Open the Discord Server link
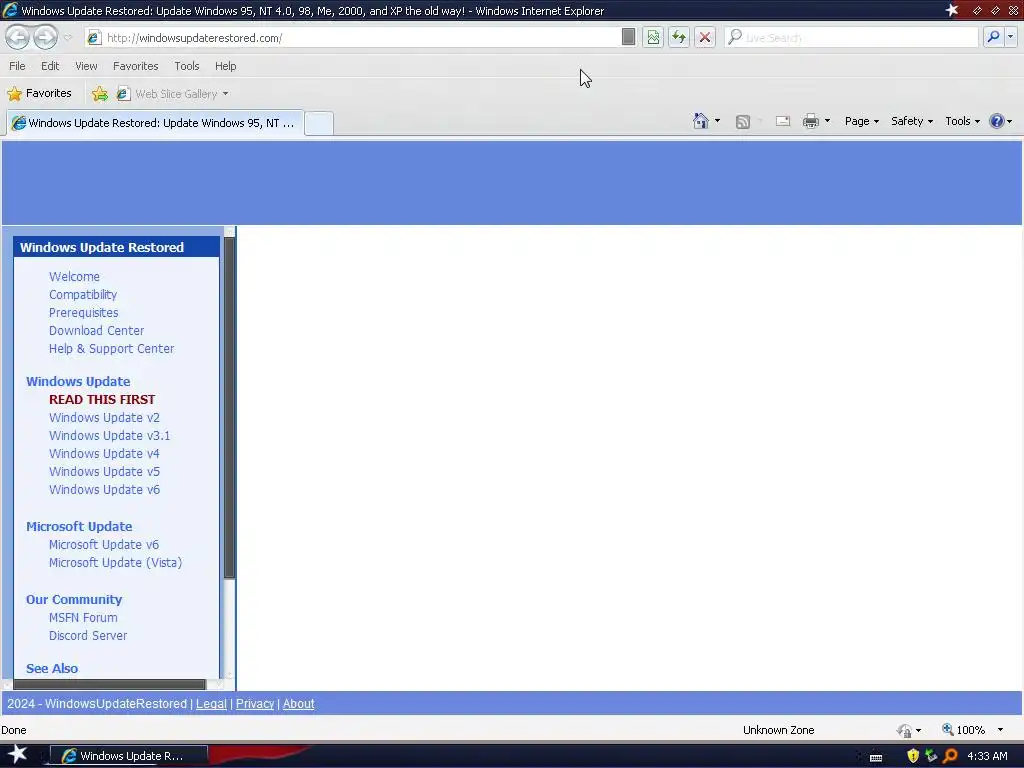This screenshot has height=768, width=1024. [x=88, y=635]
